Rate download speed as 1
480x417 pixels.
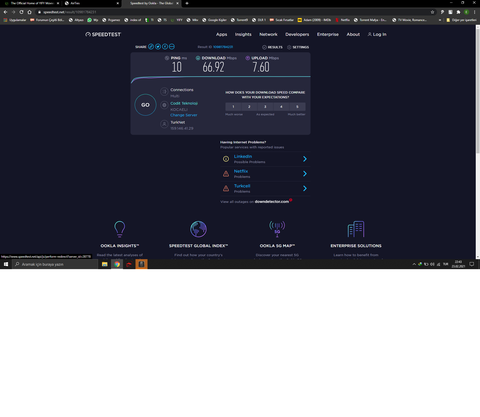233,107
